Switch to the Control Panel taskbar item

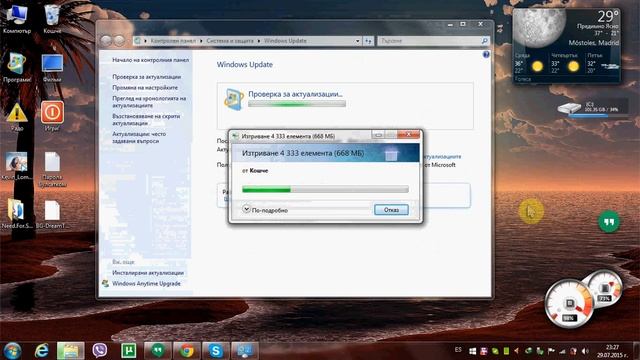[x=245, y=351]
